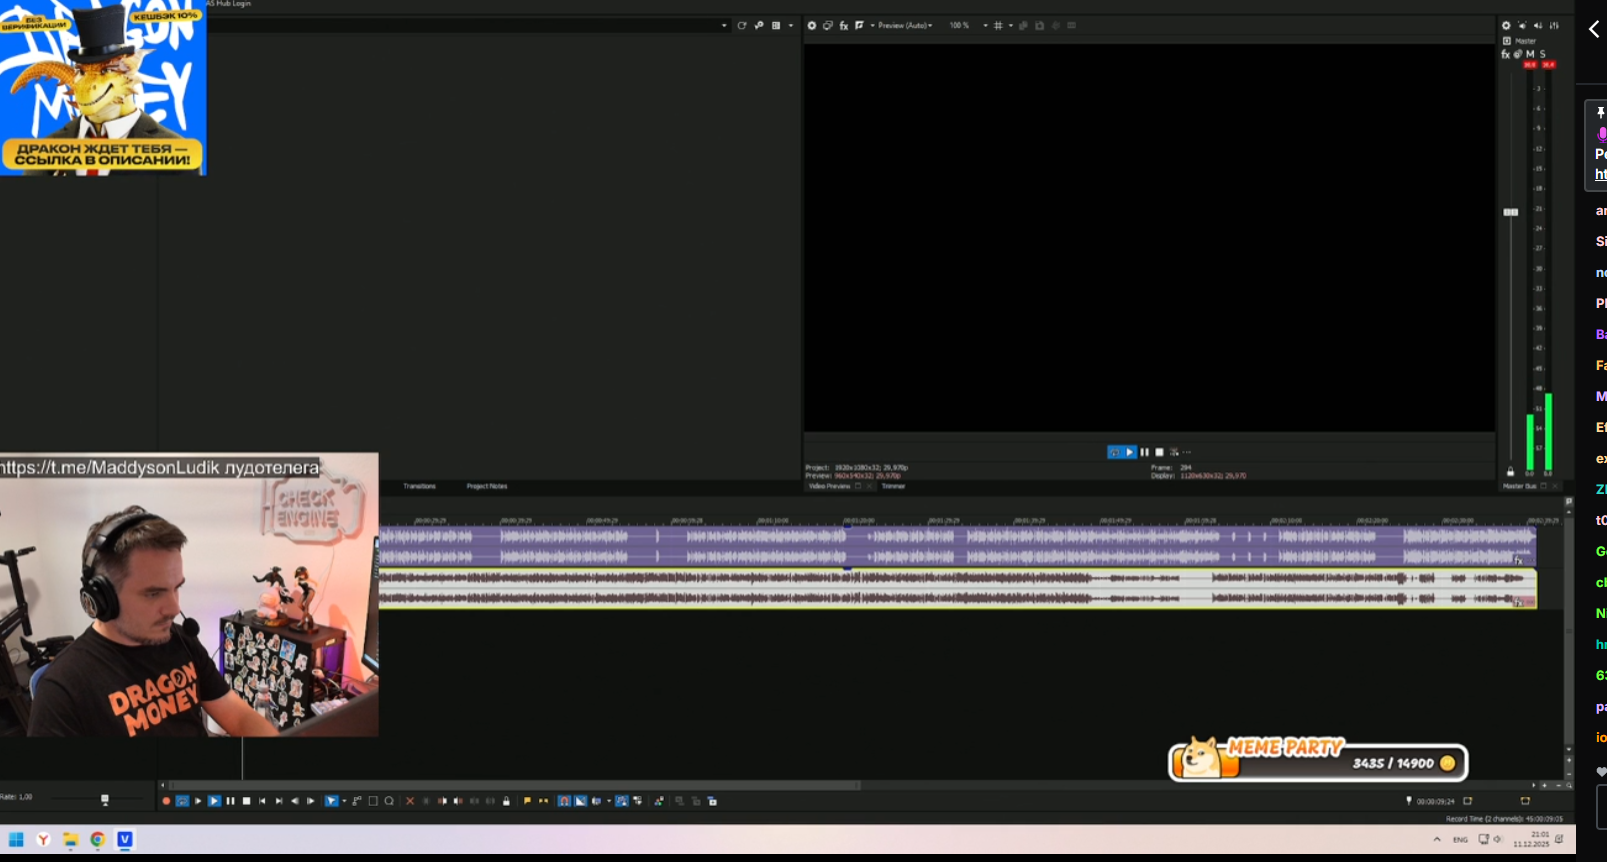The image size is (1607, 862).
Task: Go to start of the project
Action: click(x=262, y=801)
